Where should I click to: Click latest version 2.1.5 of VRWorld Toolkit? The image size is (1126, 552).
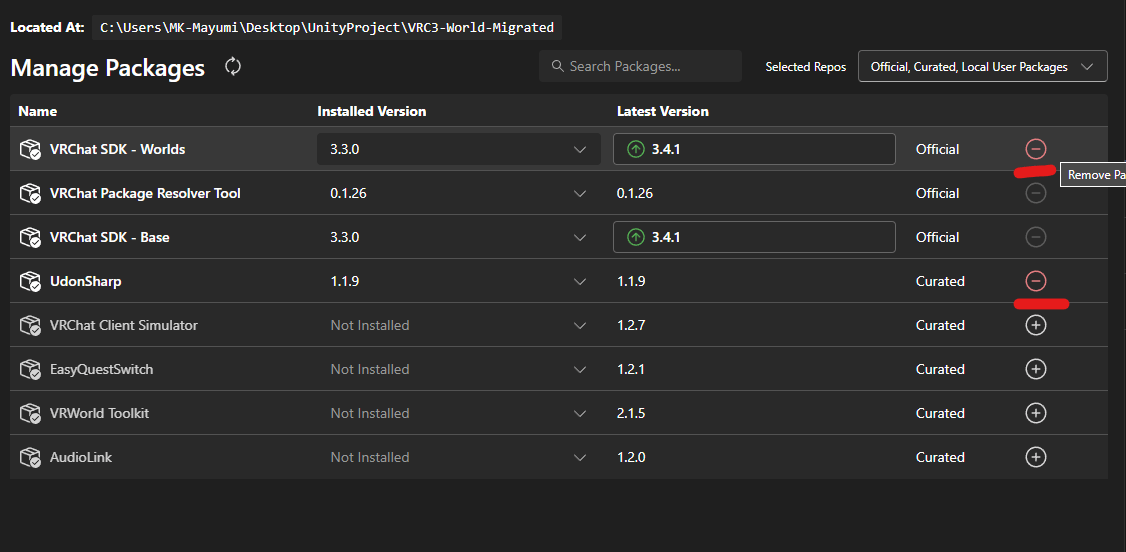(631, 413)
